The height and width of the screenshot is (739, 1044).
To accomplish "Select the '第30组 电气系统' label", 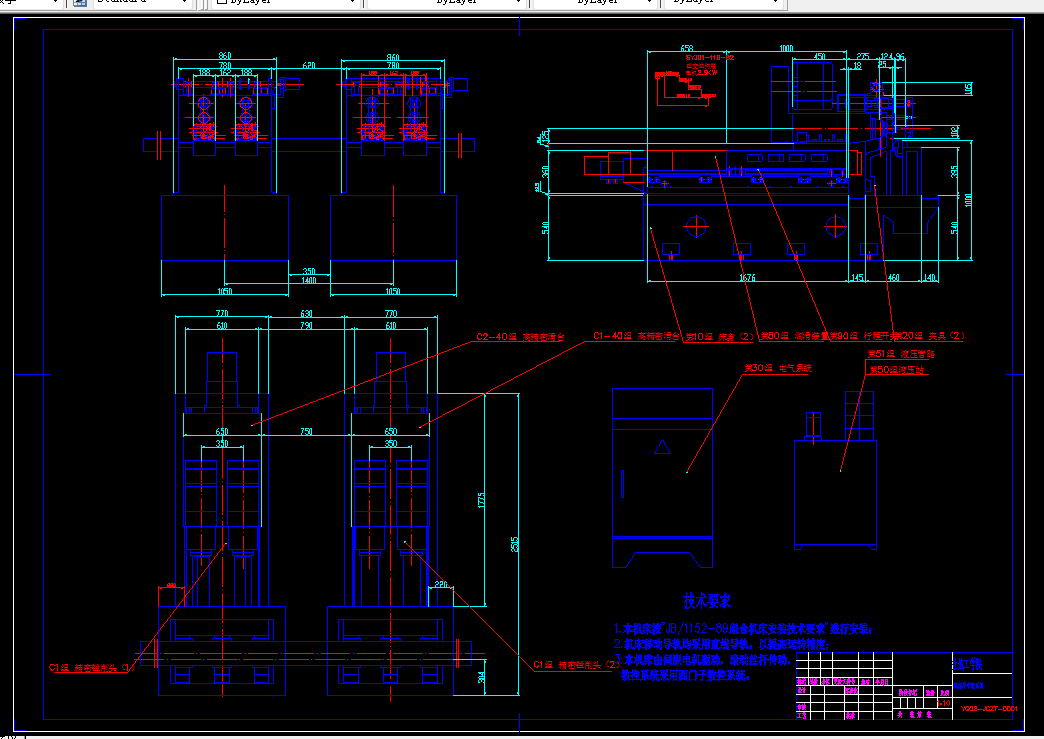I will (x=778, y=368).
